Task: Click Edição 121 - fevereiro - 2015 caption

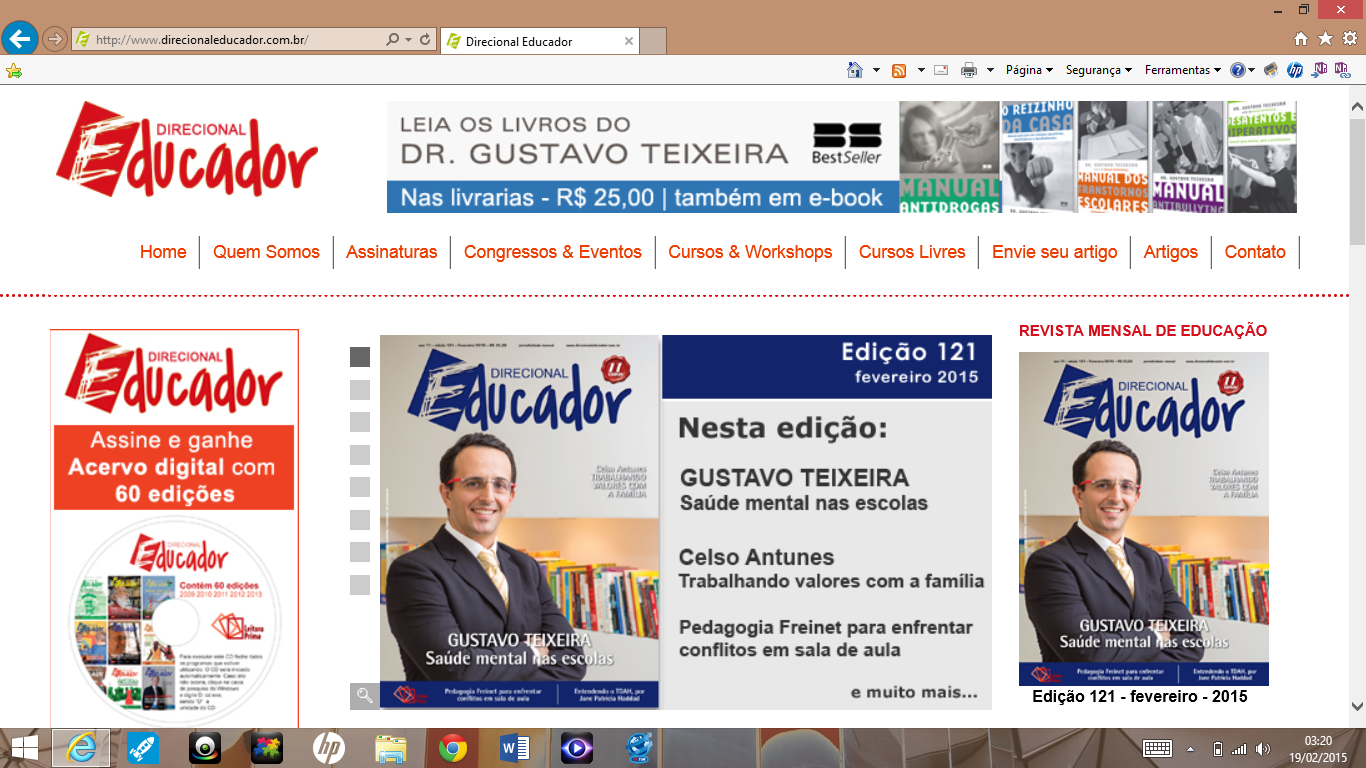Action: pos(1140,696)
